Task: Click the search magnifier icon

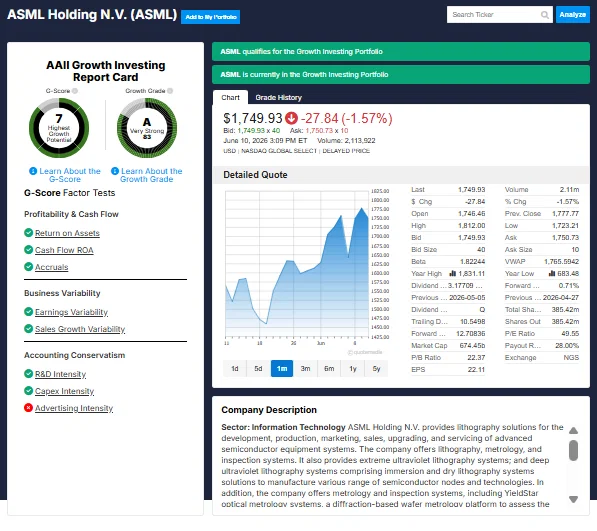Action: (544, 15)
